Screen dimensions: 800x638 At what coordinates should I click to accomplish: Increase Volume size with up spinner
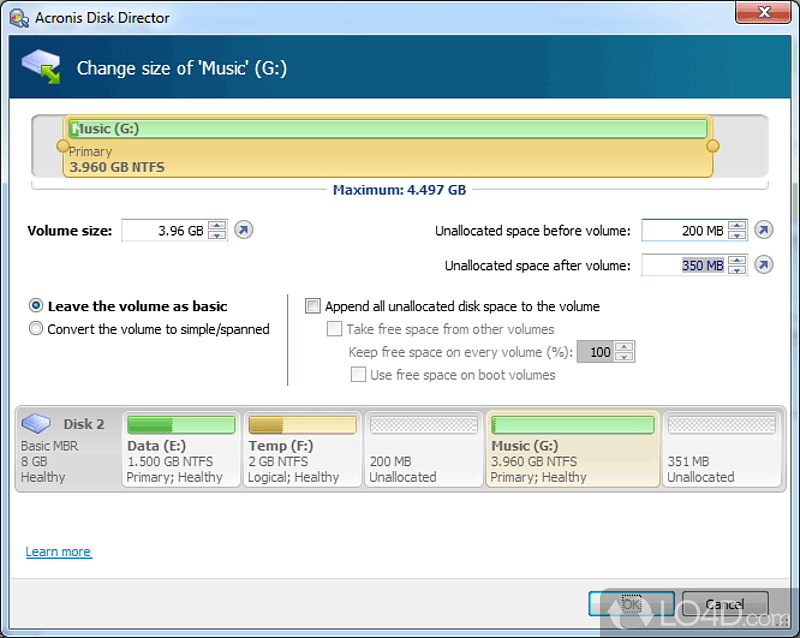point(217,226)
